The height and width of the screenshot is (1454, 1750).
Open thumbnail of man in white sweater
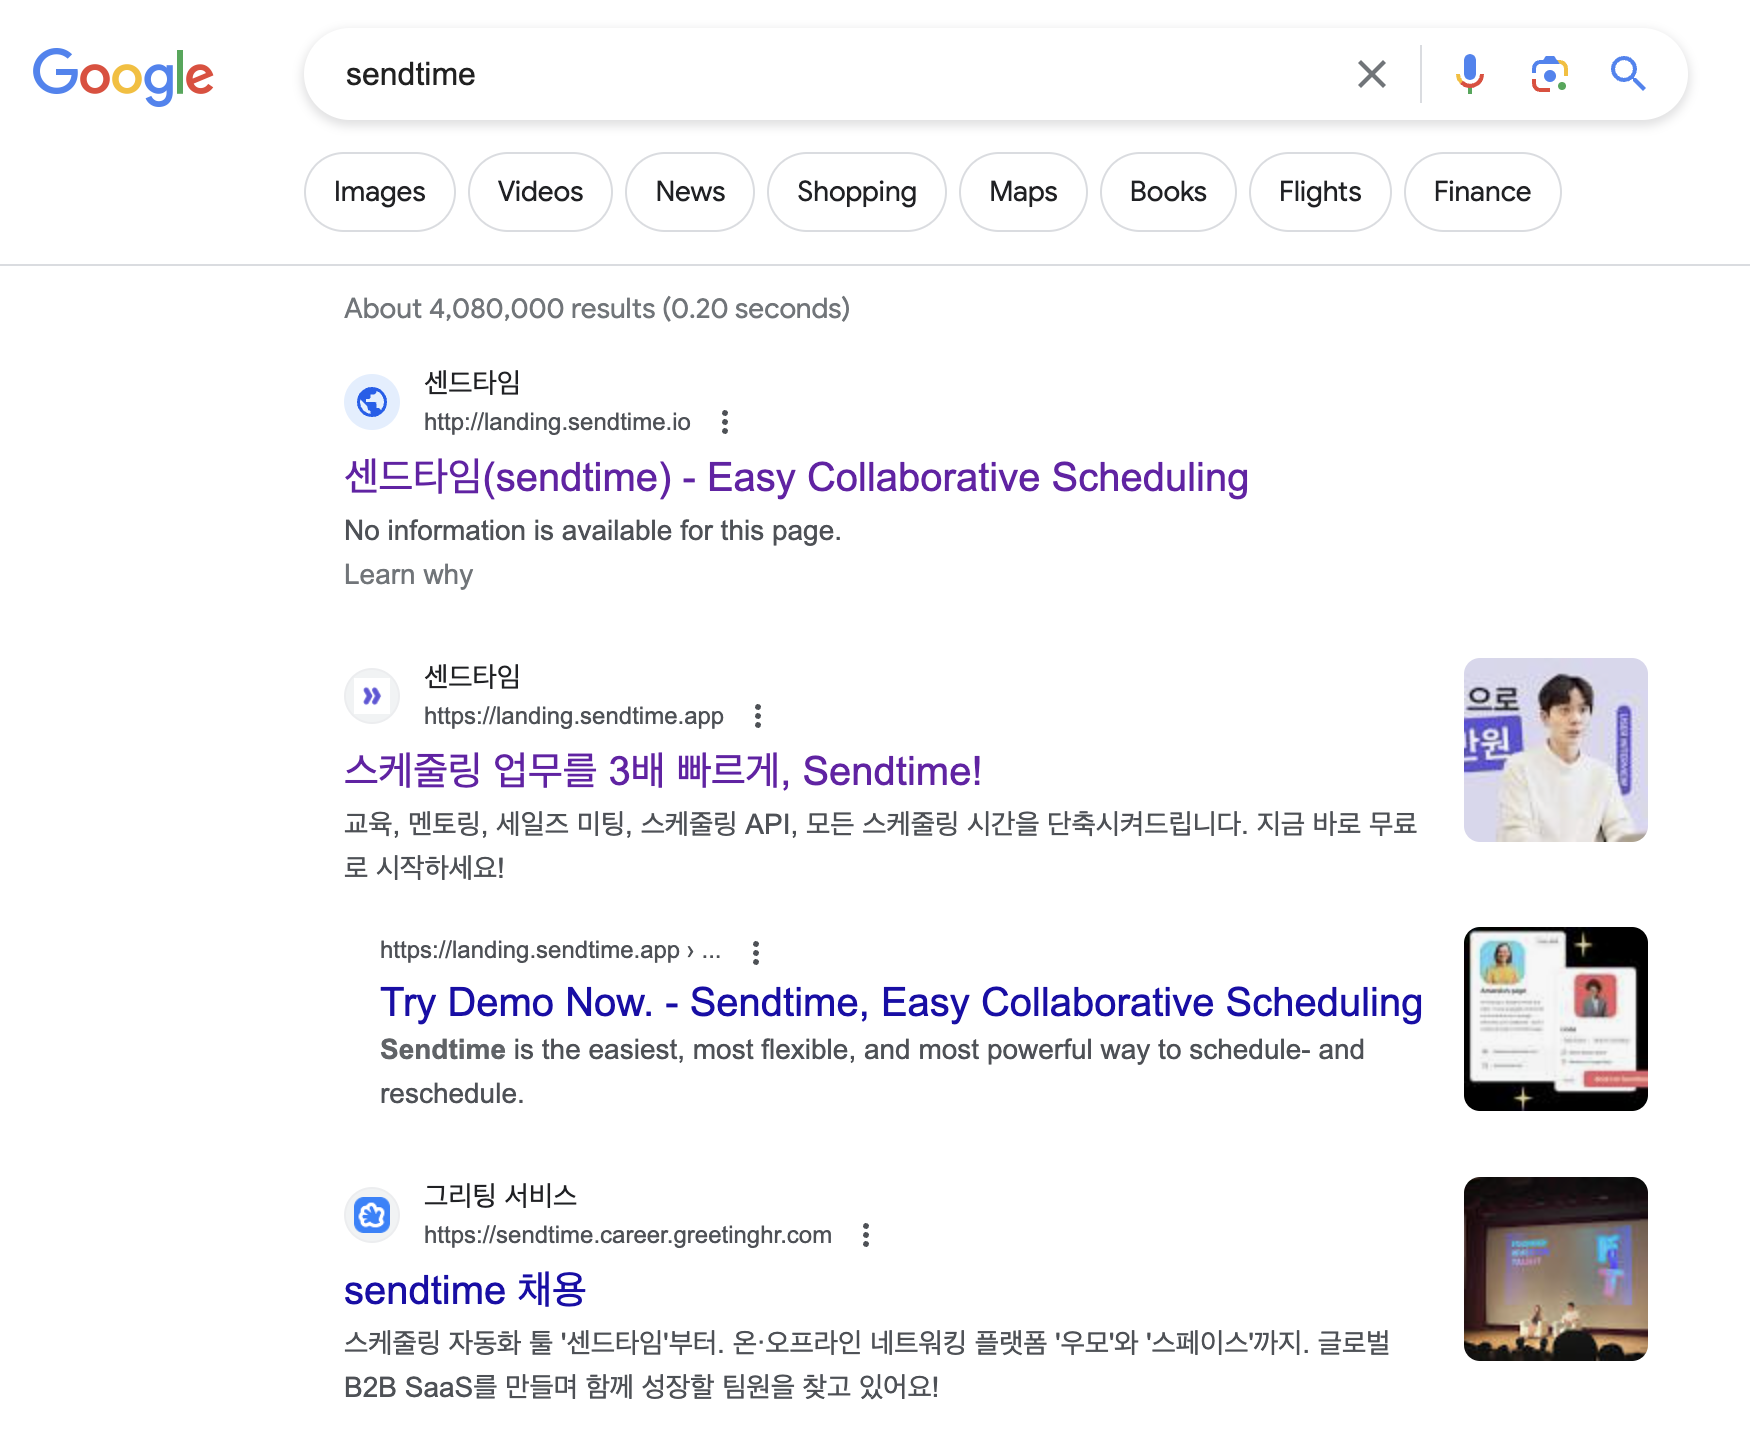[1555, 750]
